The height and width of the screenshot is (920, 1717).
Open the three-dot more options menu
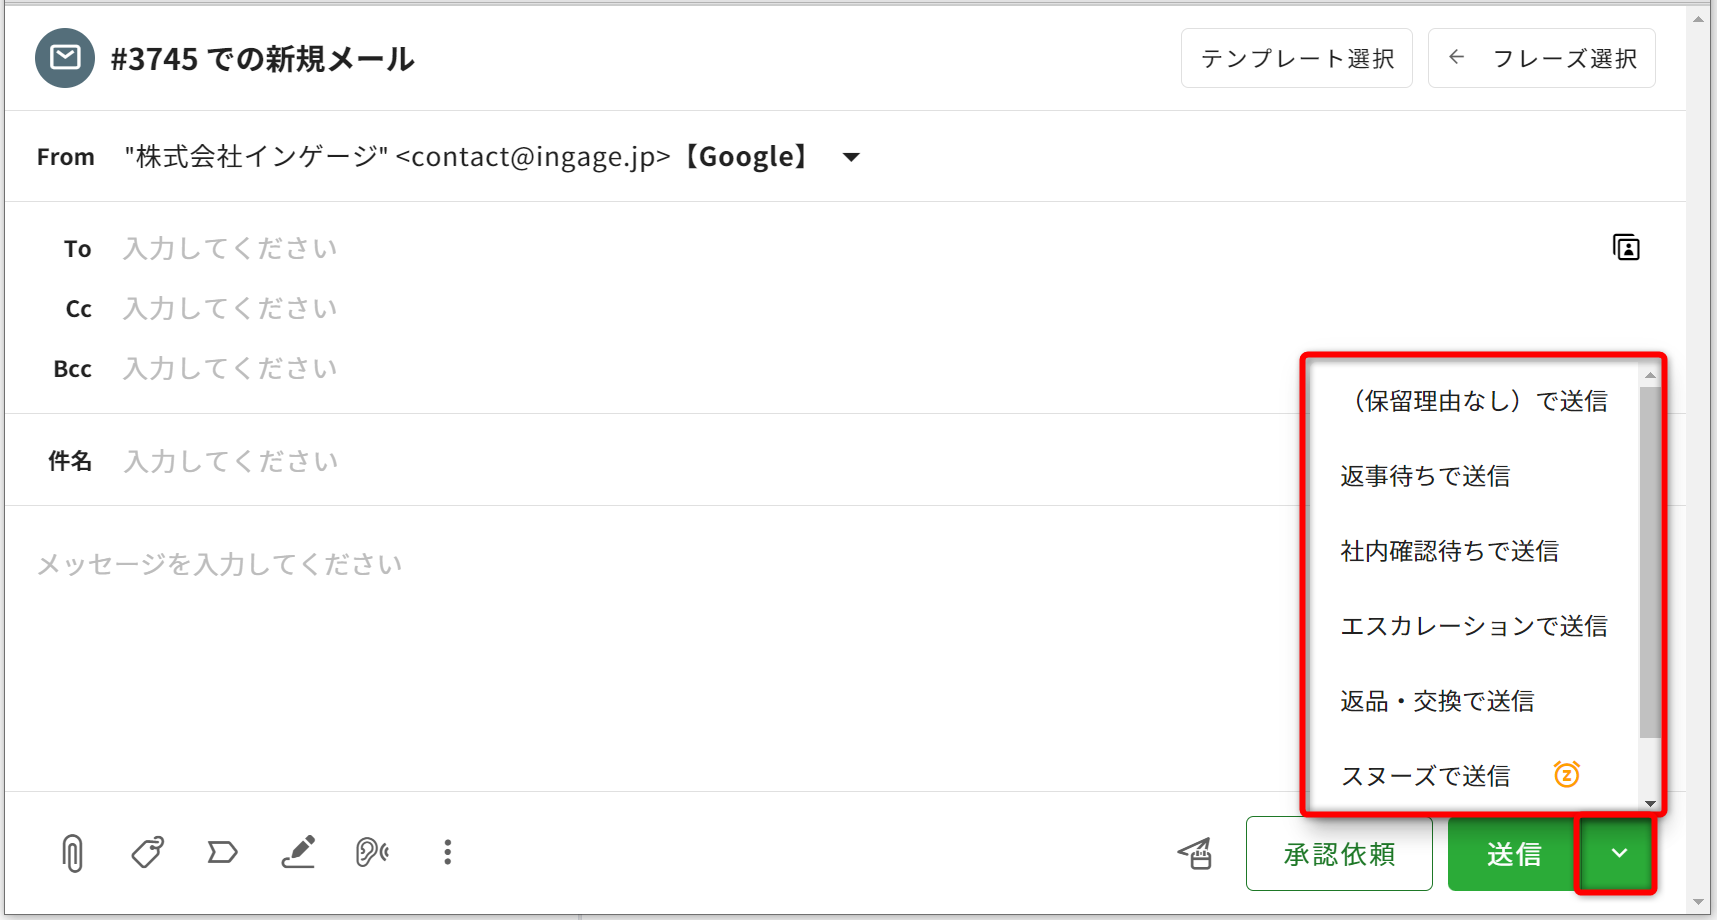coord(447,852)
